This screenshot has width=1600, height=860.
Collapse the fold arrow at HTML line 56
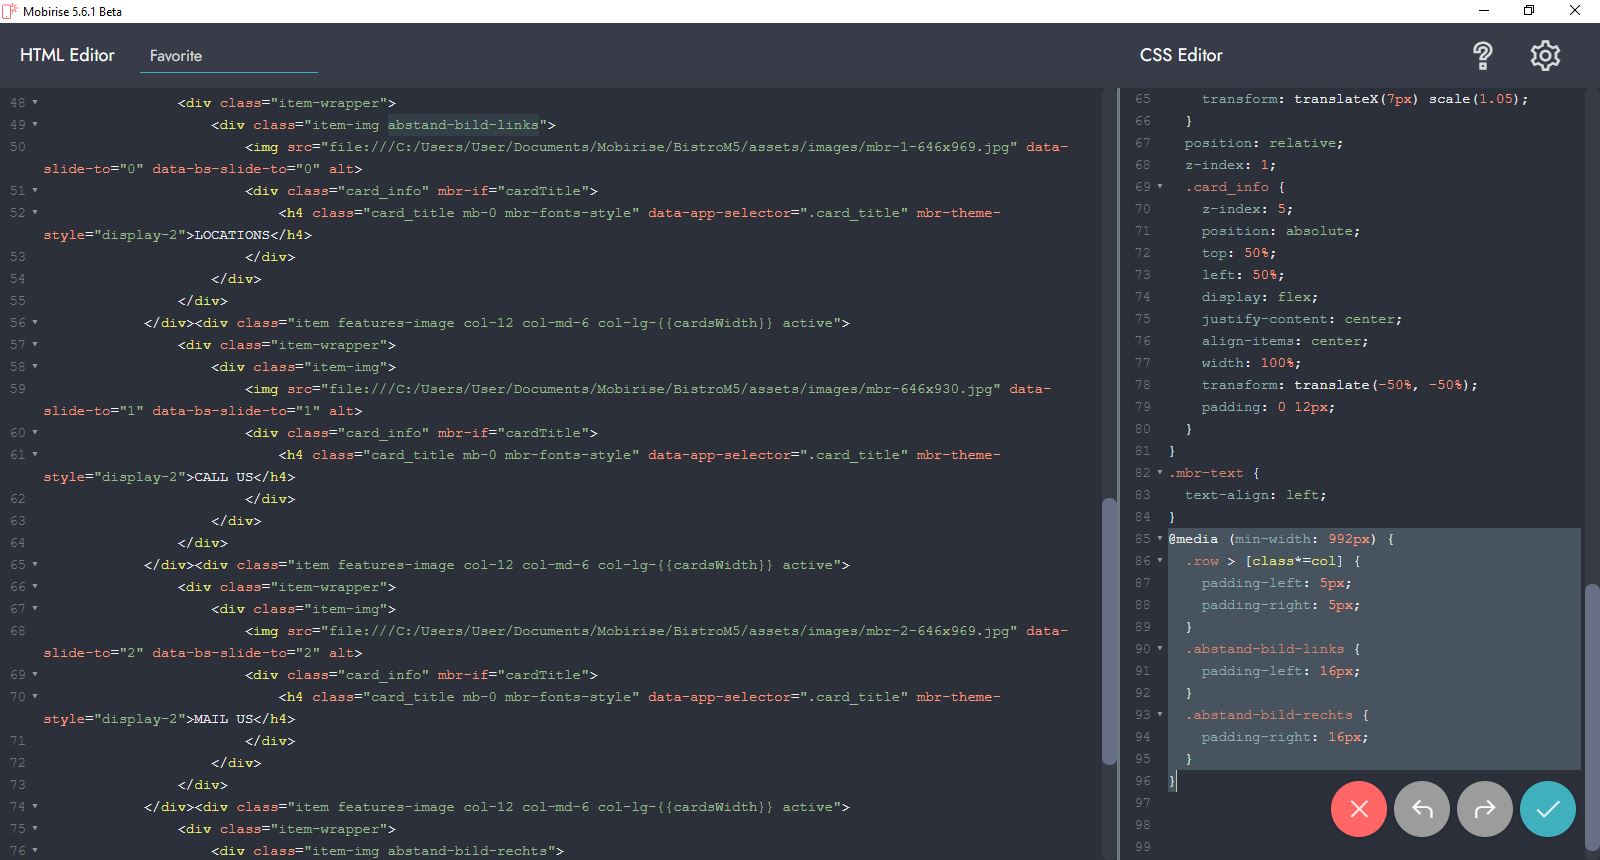[35, 323]
